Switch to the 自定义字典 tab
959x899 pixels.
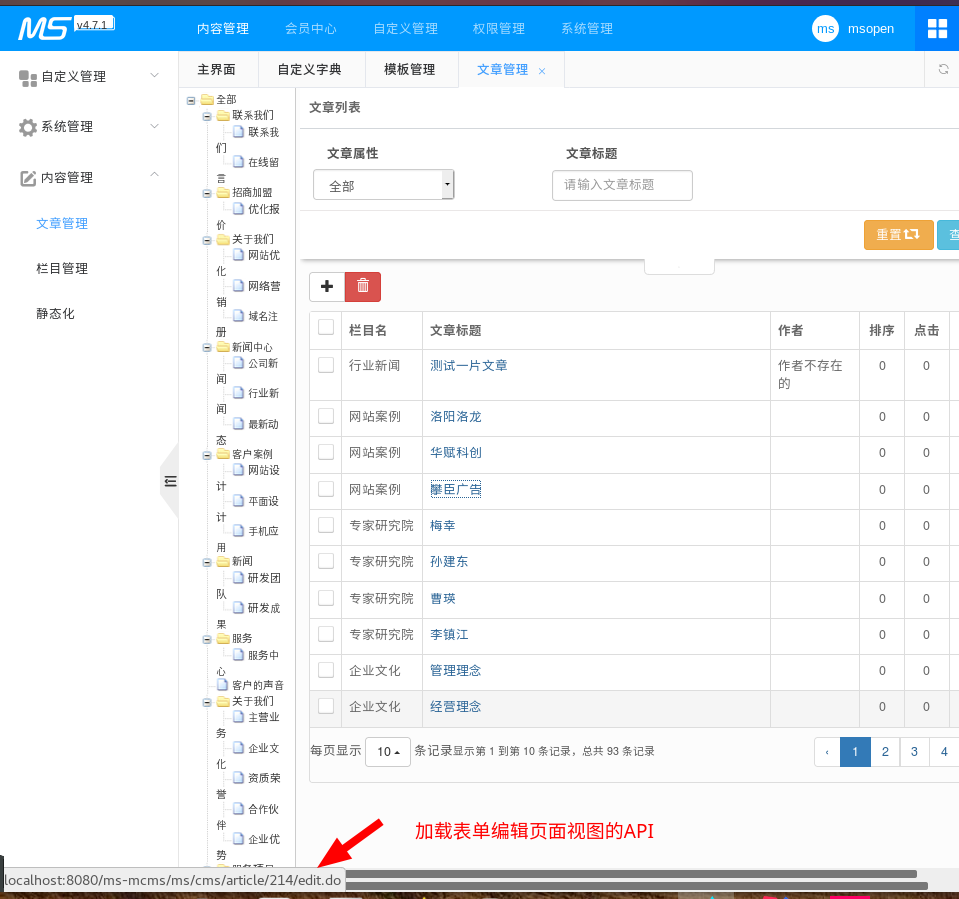tap(309, 70)
